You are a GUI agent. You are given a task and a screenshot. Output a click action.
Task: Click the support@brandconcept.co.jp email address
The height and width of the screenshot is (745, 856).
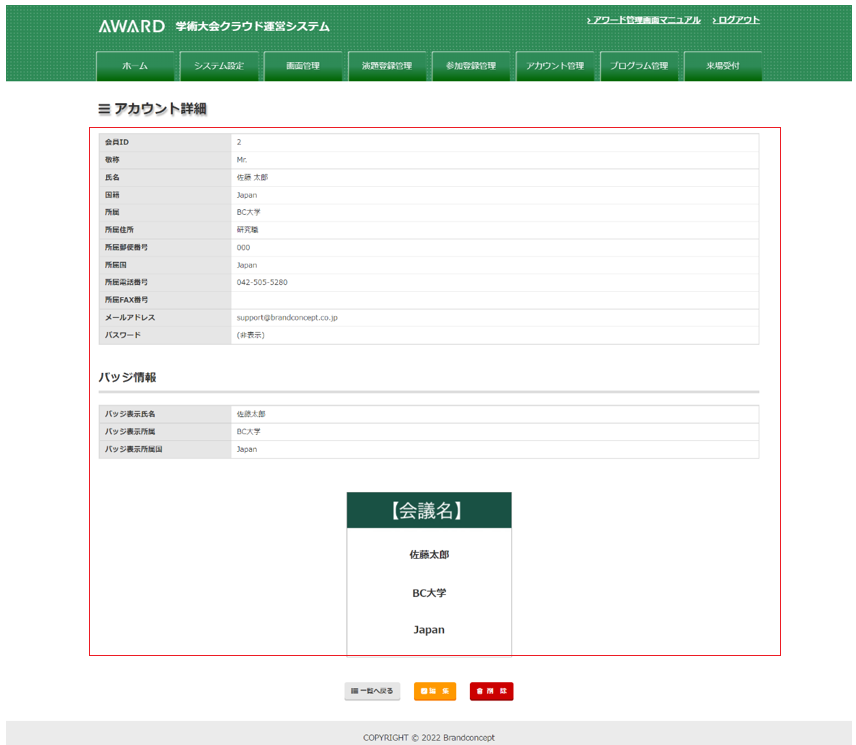287,317
